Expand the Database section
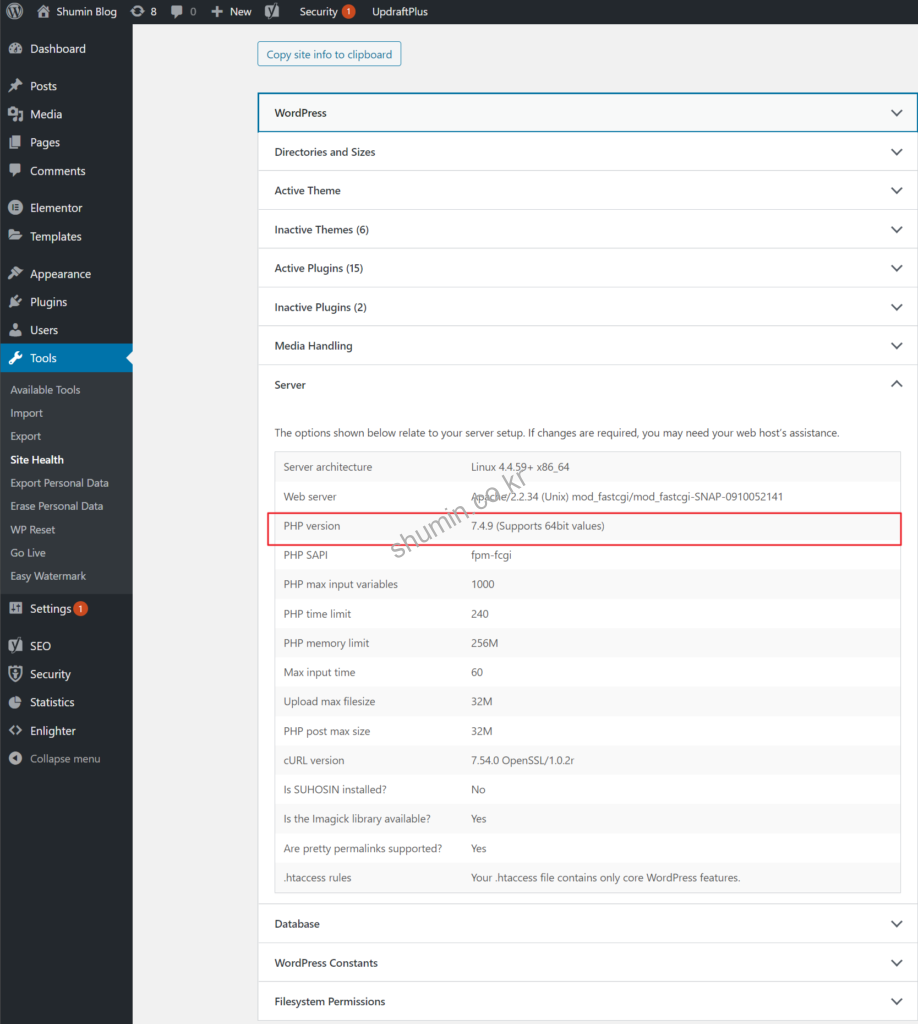Viewport: 918px width, 1024px height. 587,924
